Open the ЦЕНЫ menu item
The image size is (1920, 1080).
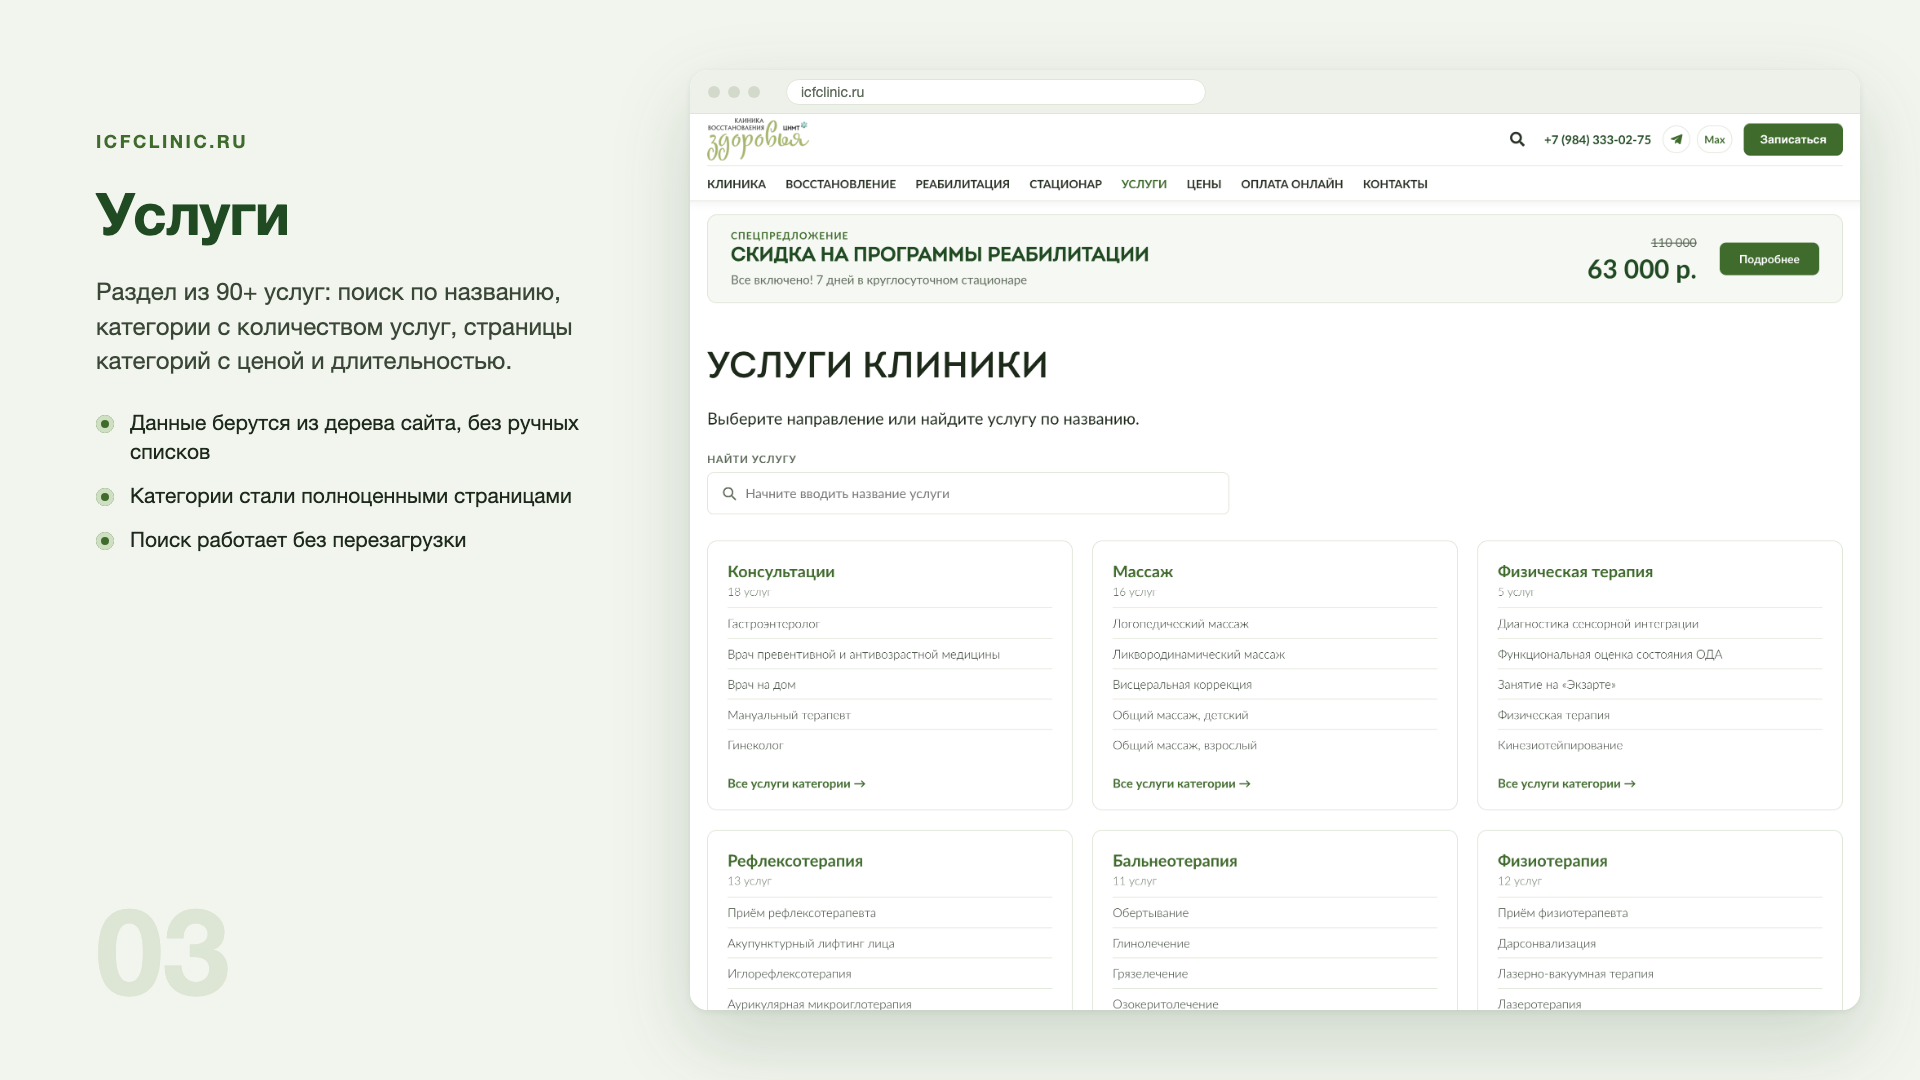pos(1204,184)
